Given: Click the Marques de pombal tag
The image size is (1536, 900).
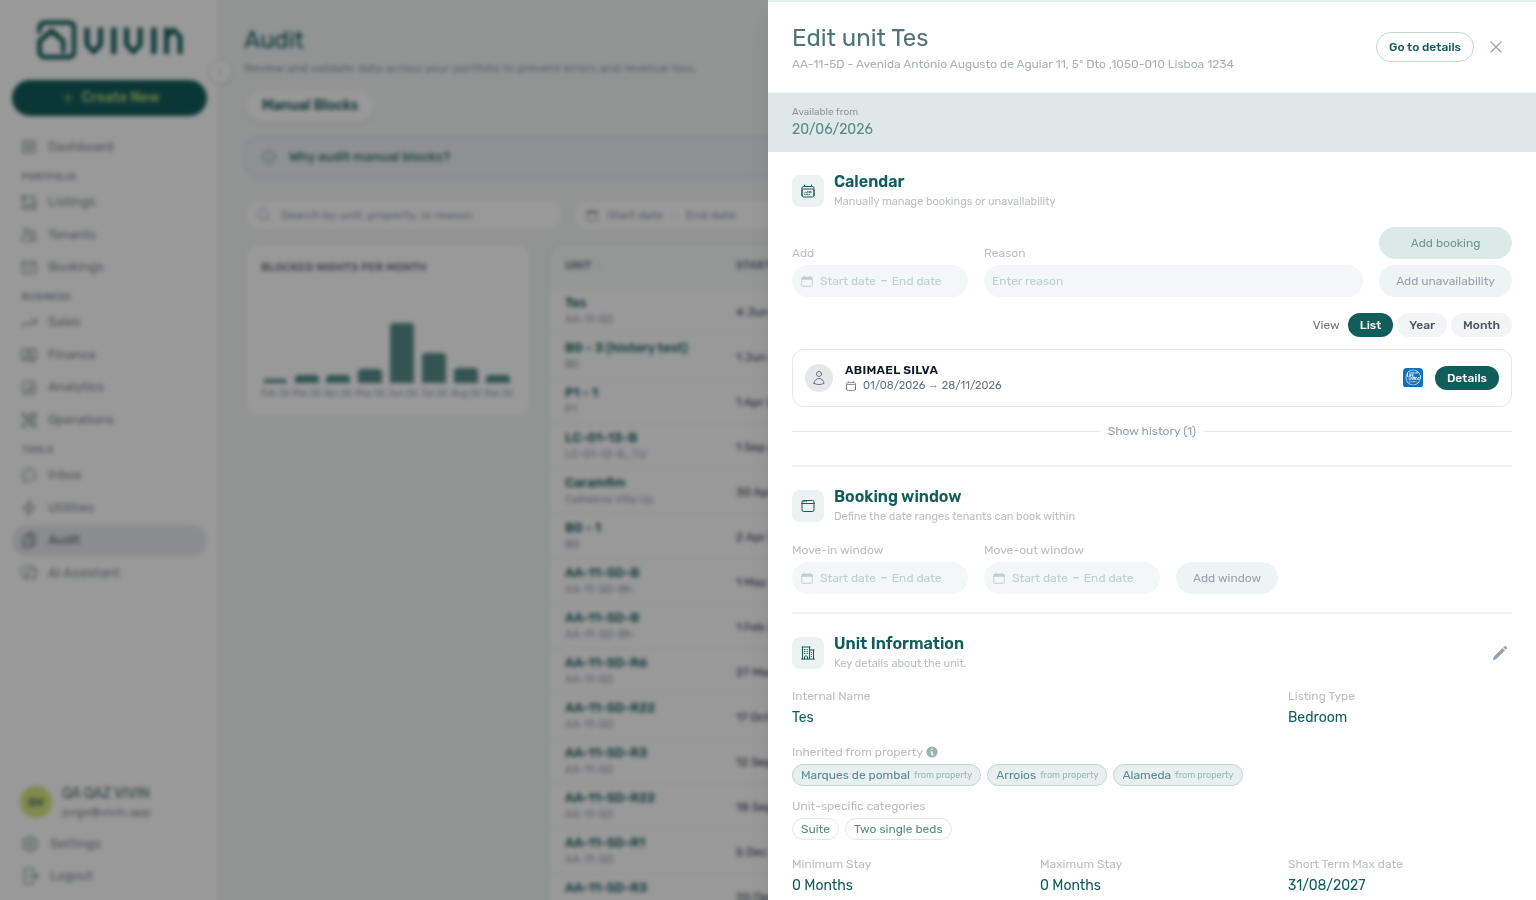Looking at the screenshot, I should [x=886, y=775].
